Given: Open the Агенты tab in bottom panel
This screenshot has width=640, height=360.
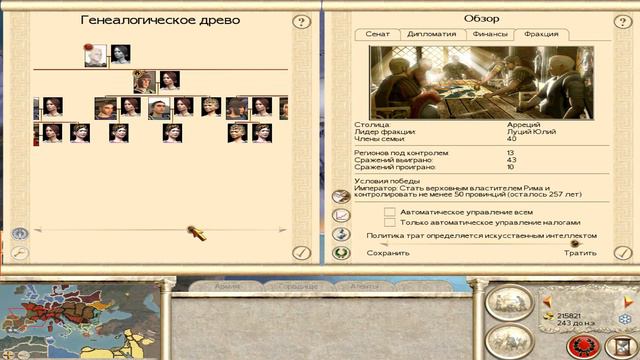Looking at the screenshot, I should (x=364, y=287).
